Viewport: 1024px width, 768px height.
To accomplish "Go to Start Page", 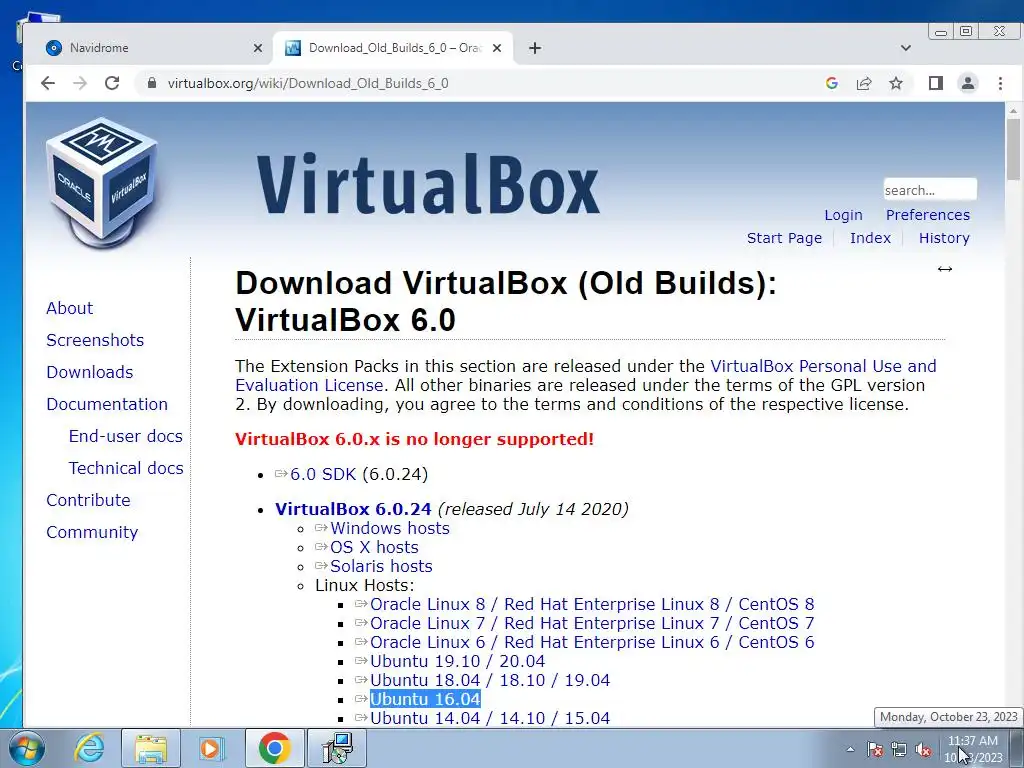I will 784,238.
